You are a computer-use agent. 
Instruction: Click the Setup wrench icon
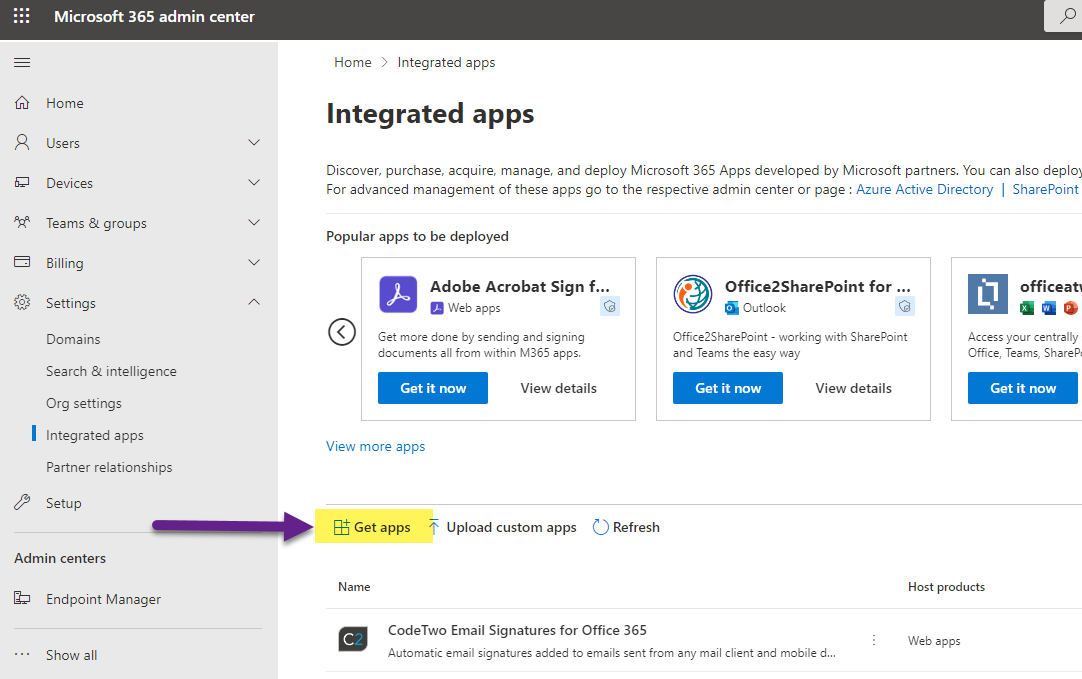(22, 502)
